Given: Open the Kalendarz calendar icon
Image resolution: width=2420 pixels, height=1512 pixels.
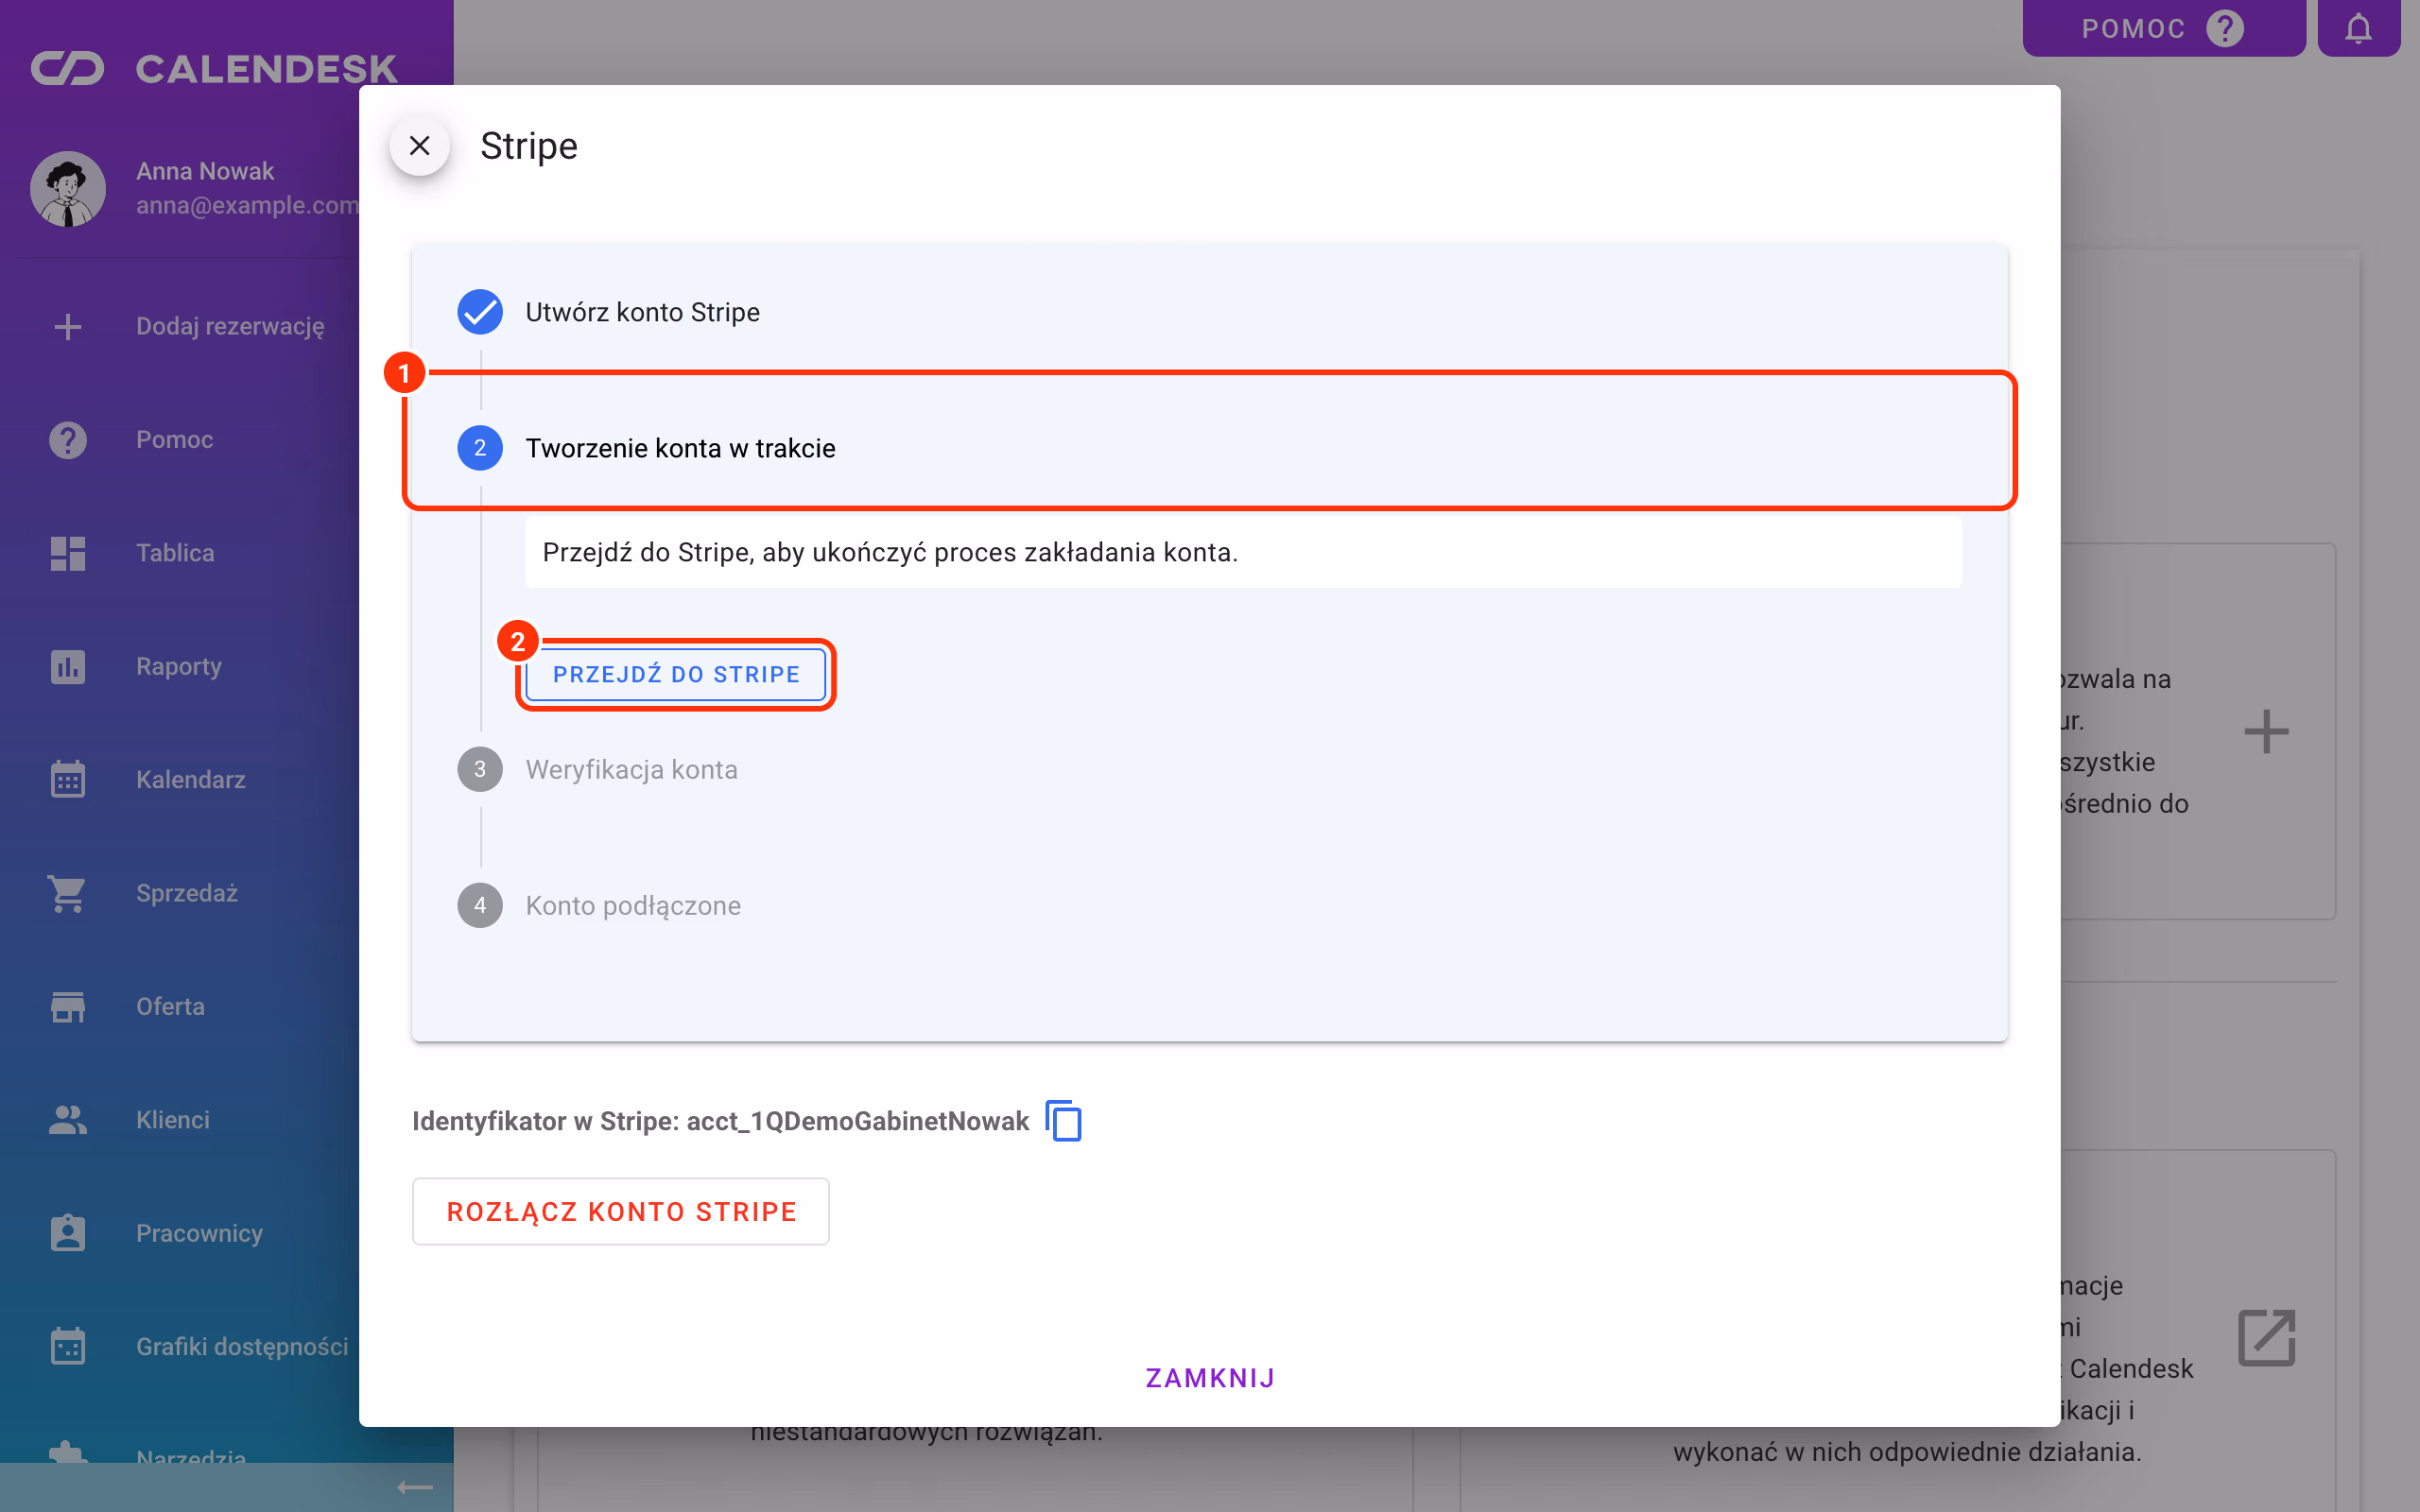Looking at the screenshot, I should 68,779.
